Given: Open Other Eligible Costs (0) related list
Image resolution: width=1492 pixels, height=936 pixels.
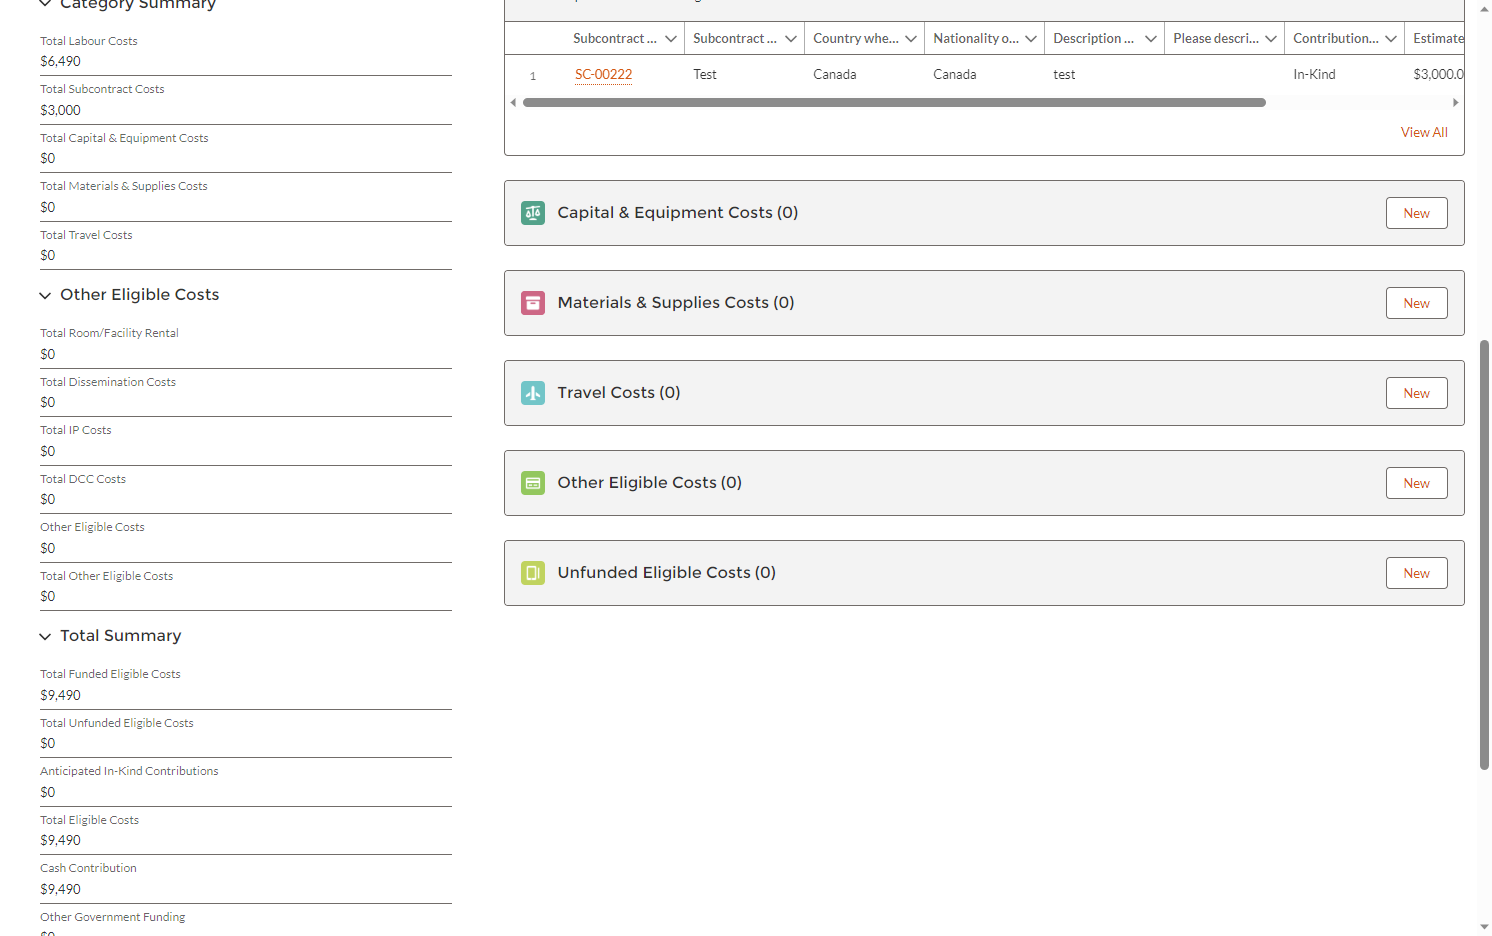Looking at the screenshot, I should point(649,483).
